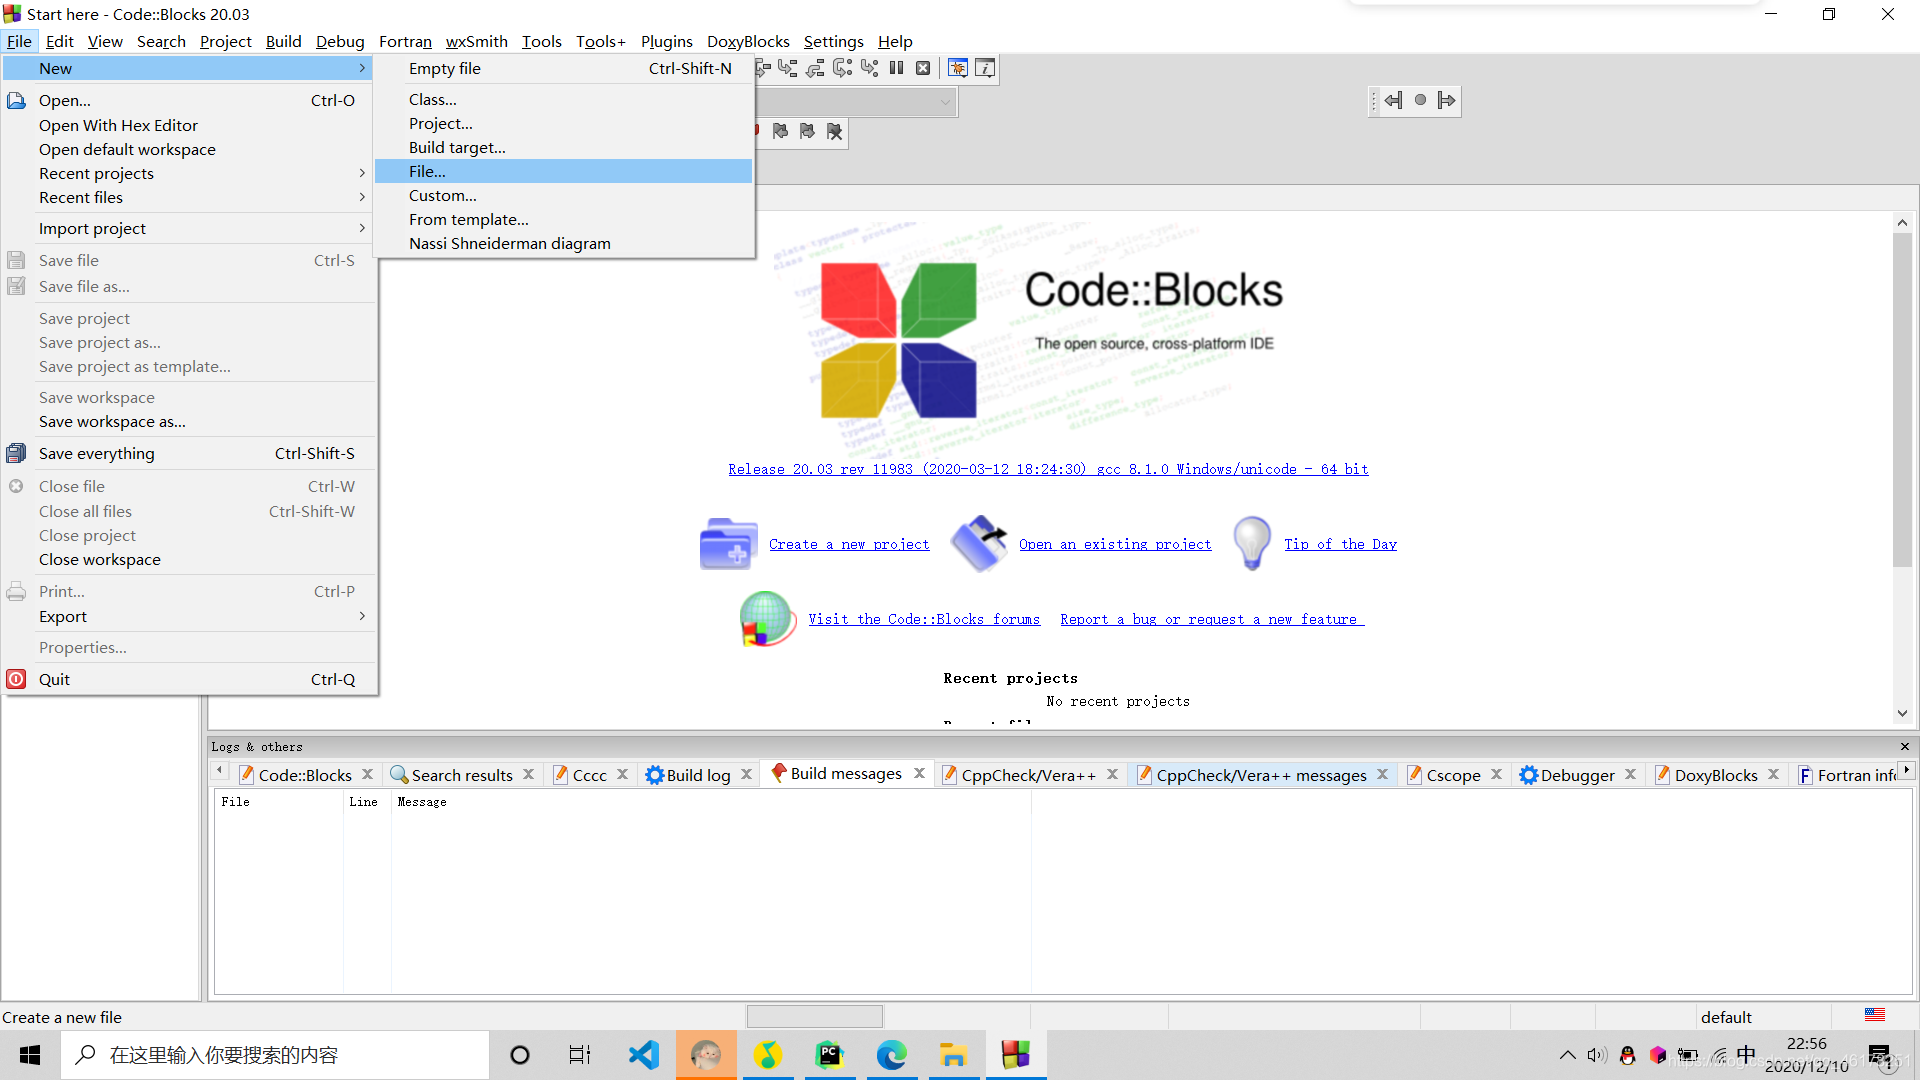Choose Empty file from New submenu
Image resolution: width=1920 pixels, height=1080 pixels.
563,68
